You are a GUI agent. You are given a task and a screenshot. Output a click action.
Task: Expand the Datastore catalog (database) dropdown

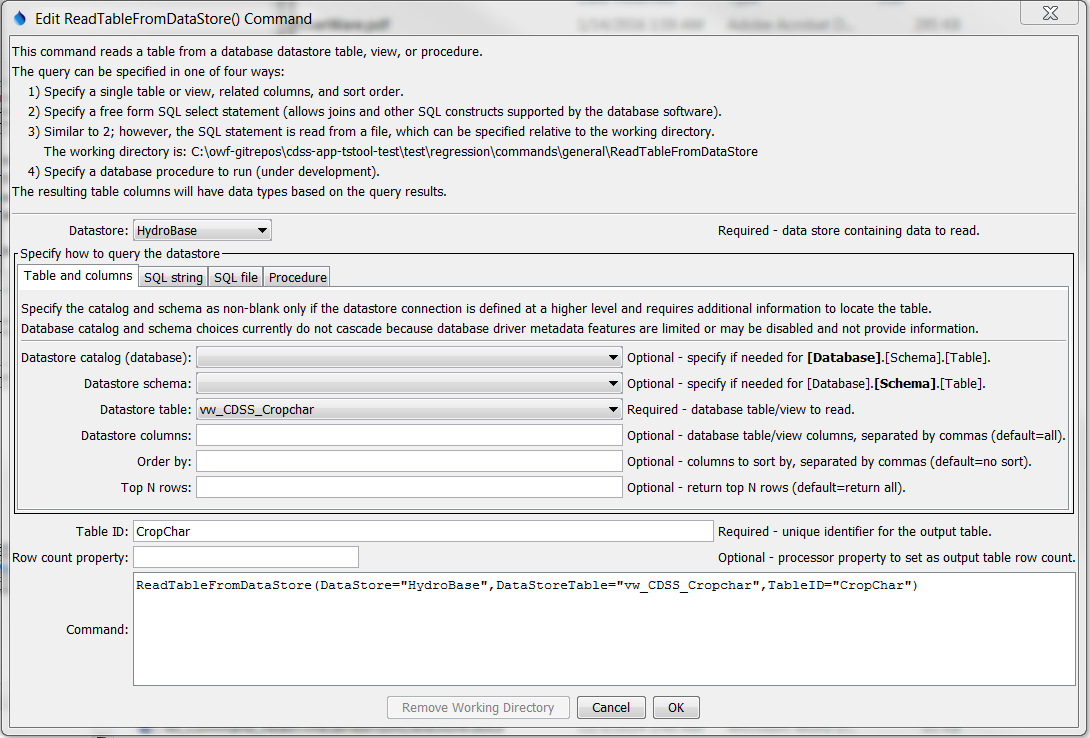611,357
